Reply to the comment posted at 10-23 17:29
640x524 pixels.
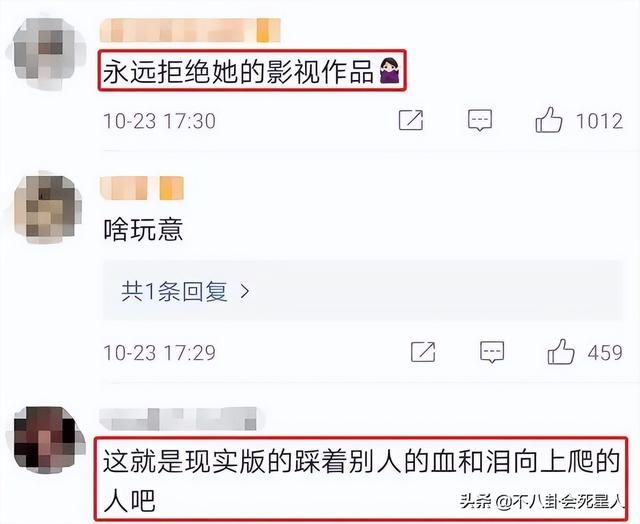click(x=492, y=352)
